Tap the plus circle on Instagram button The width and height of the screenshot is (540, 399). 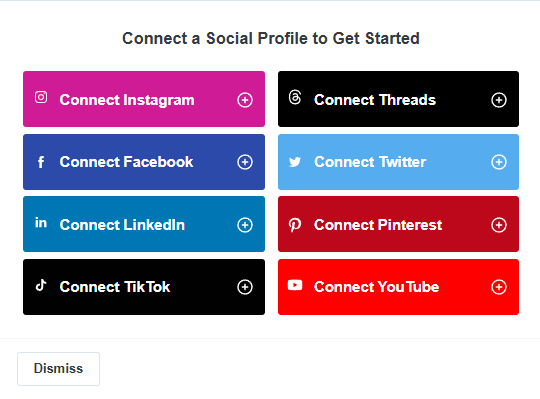click(245, 100)
